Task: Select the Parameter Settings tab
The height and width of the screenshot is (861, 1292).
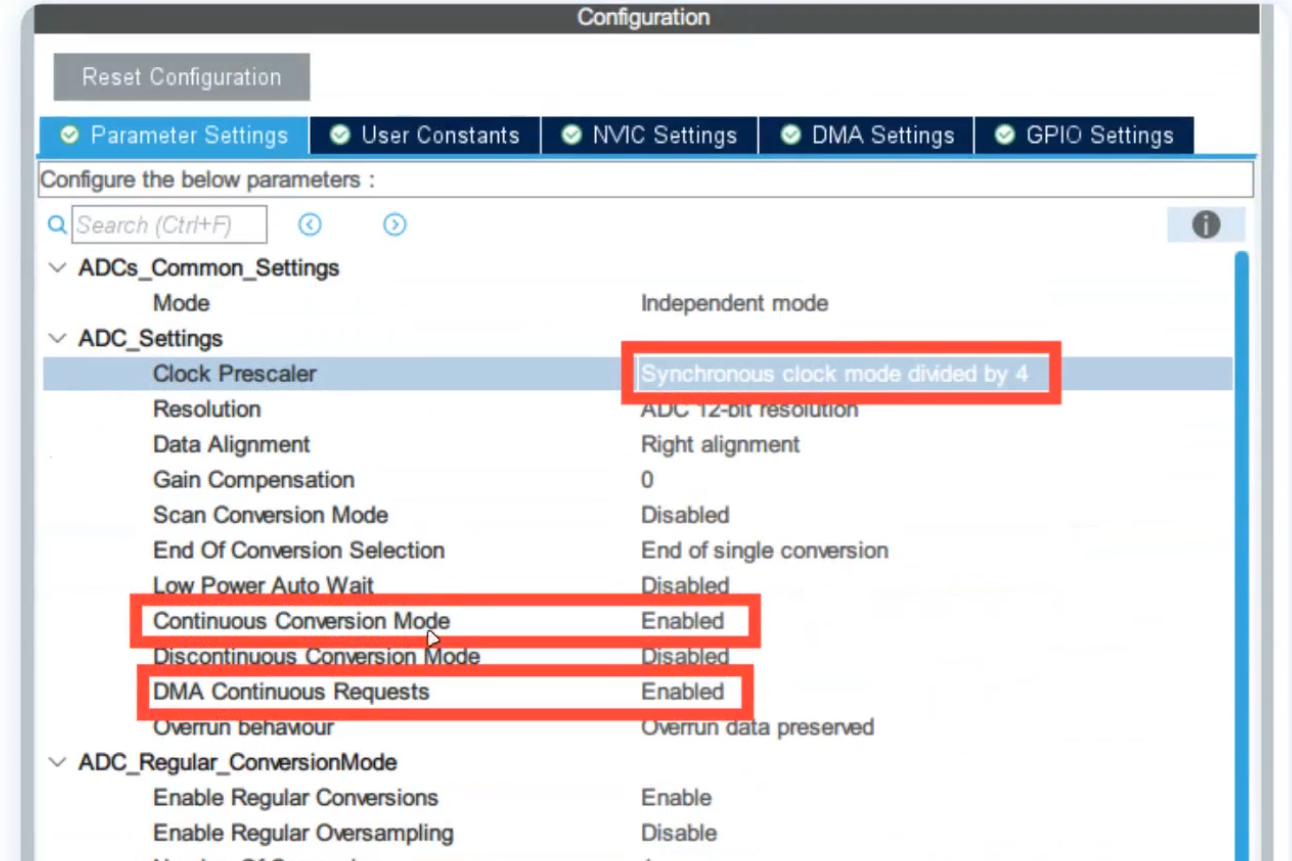Action: [x=174, y=135]
